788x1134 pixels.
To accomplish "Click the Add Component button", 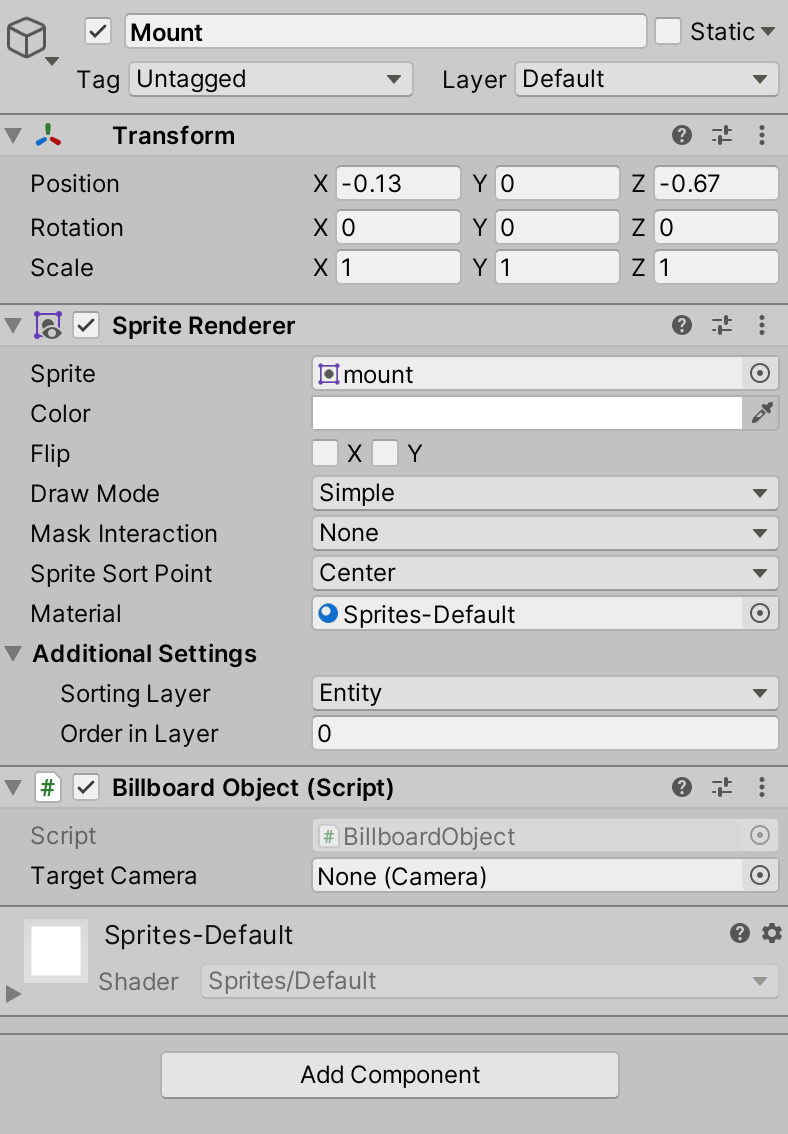I will click(x=390, y=1075).
